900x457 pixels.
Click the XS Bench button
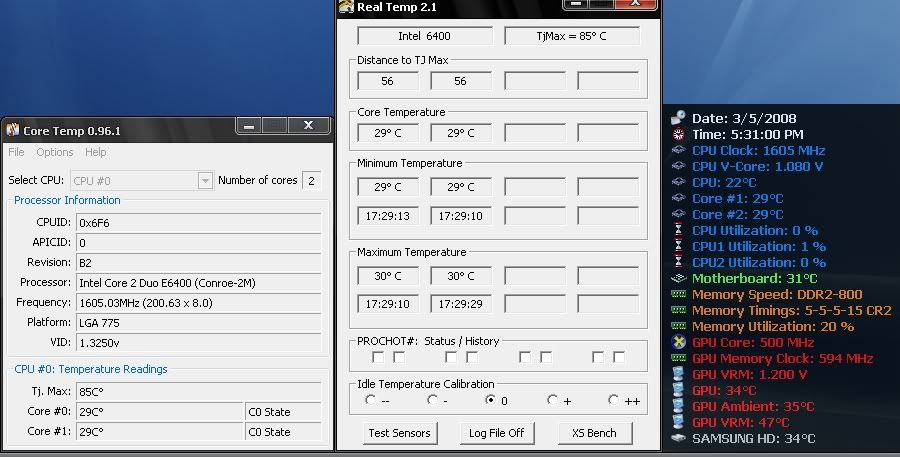[595, 433]
